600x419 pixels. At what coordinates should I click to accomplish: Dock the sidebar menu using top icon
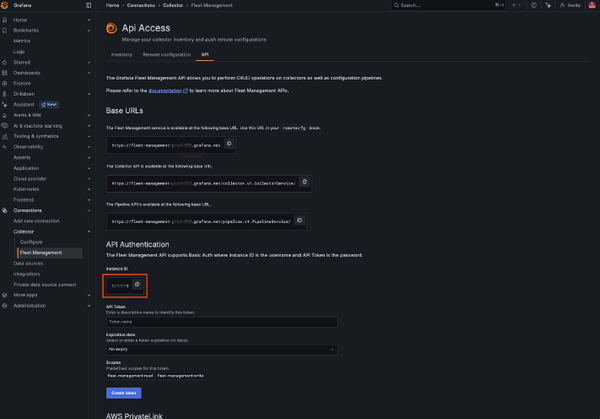pyautogui.click(x=89, y=5)
